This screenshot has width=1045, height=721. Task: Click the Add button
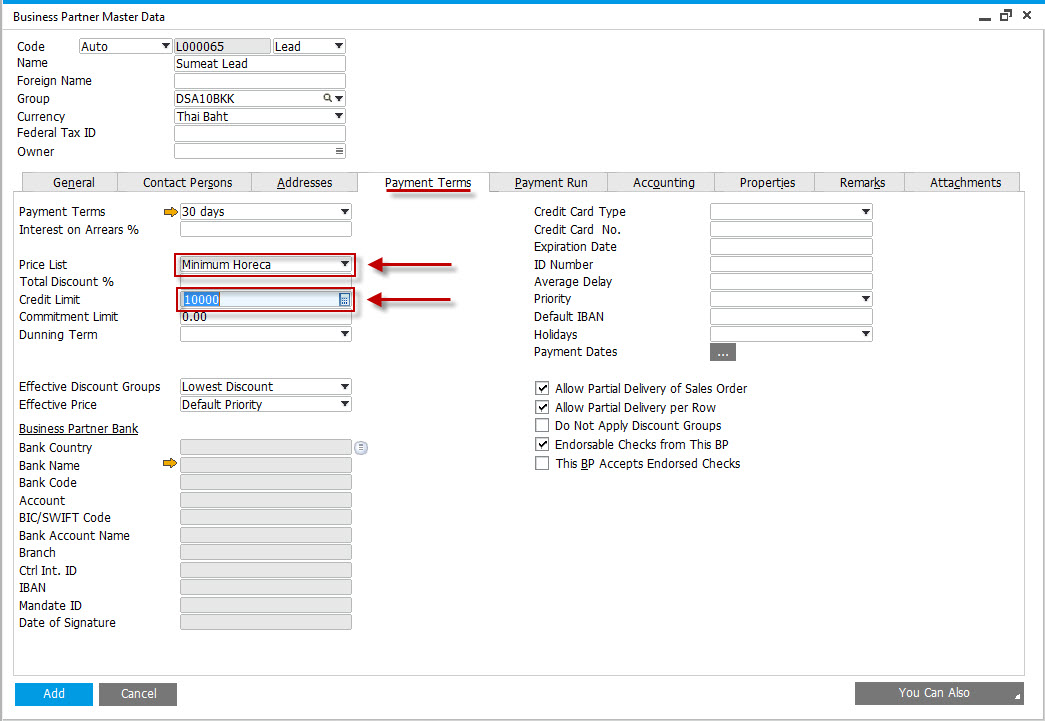[54, 694]
